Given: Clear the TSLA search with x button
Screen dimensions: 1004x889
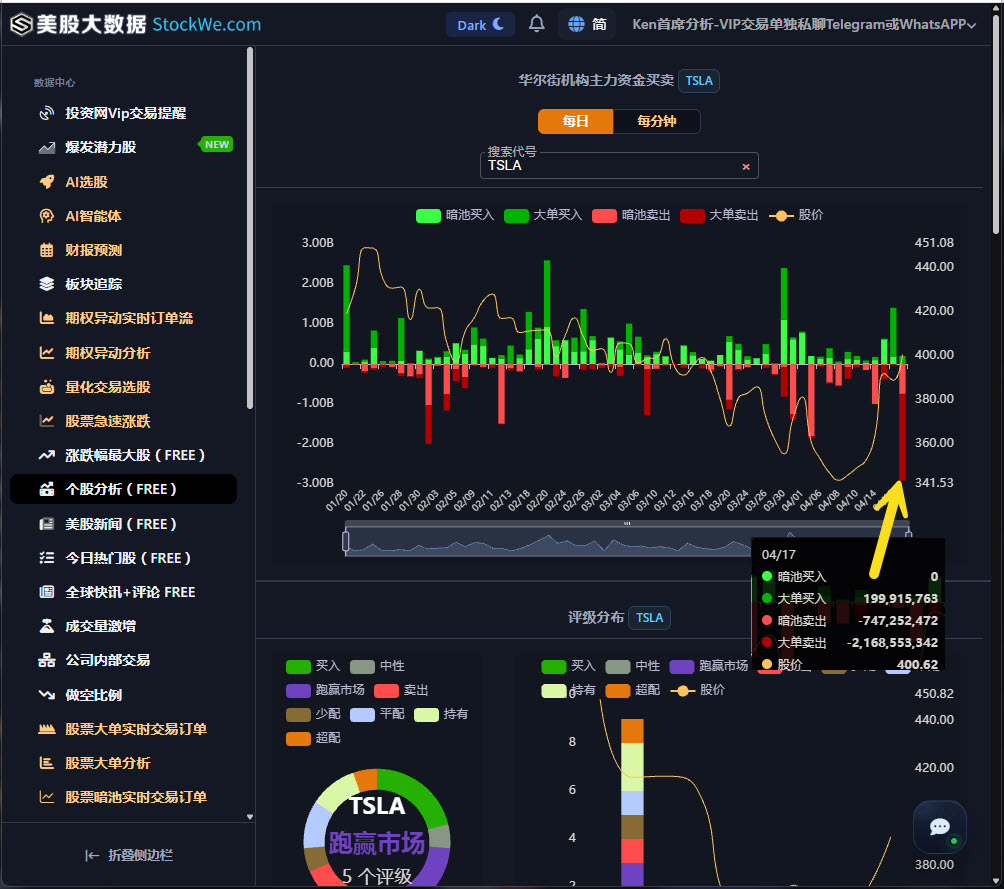Looking at the screenshot, I should coord(746,166).
